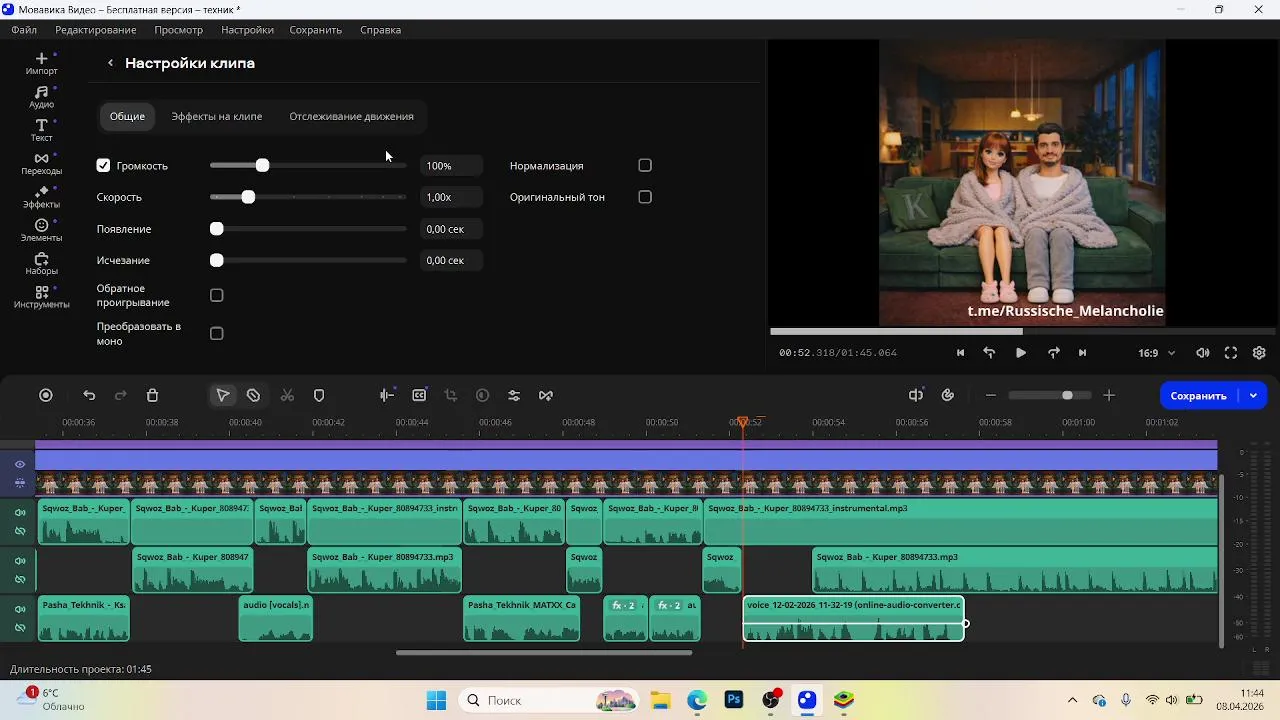1280x720 pixels.
Task: Select the blade cutting tool
Action: pyautogui.click(x=254, y=396)
